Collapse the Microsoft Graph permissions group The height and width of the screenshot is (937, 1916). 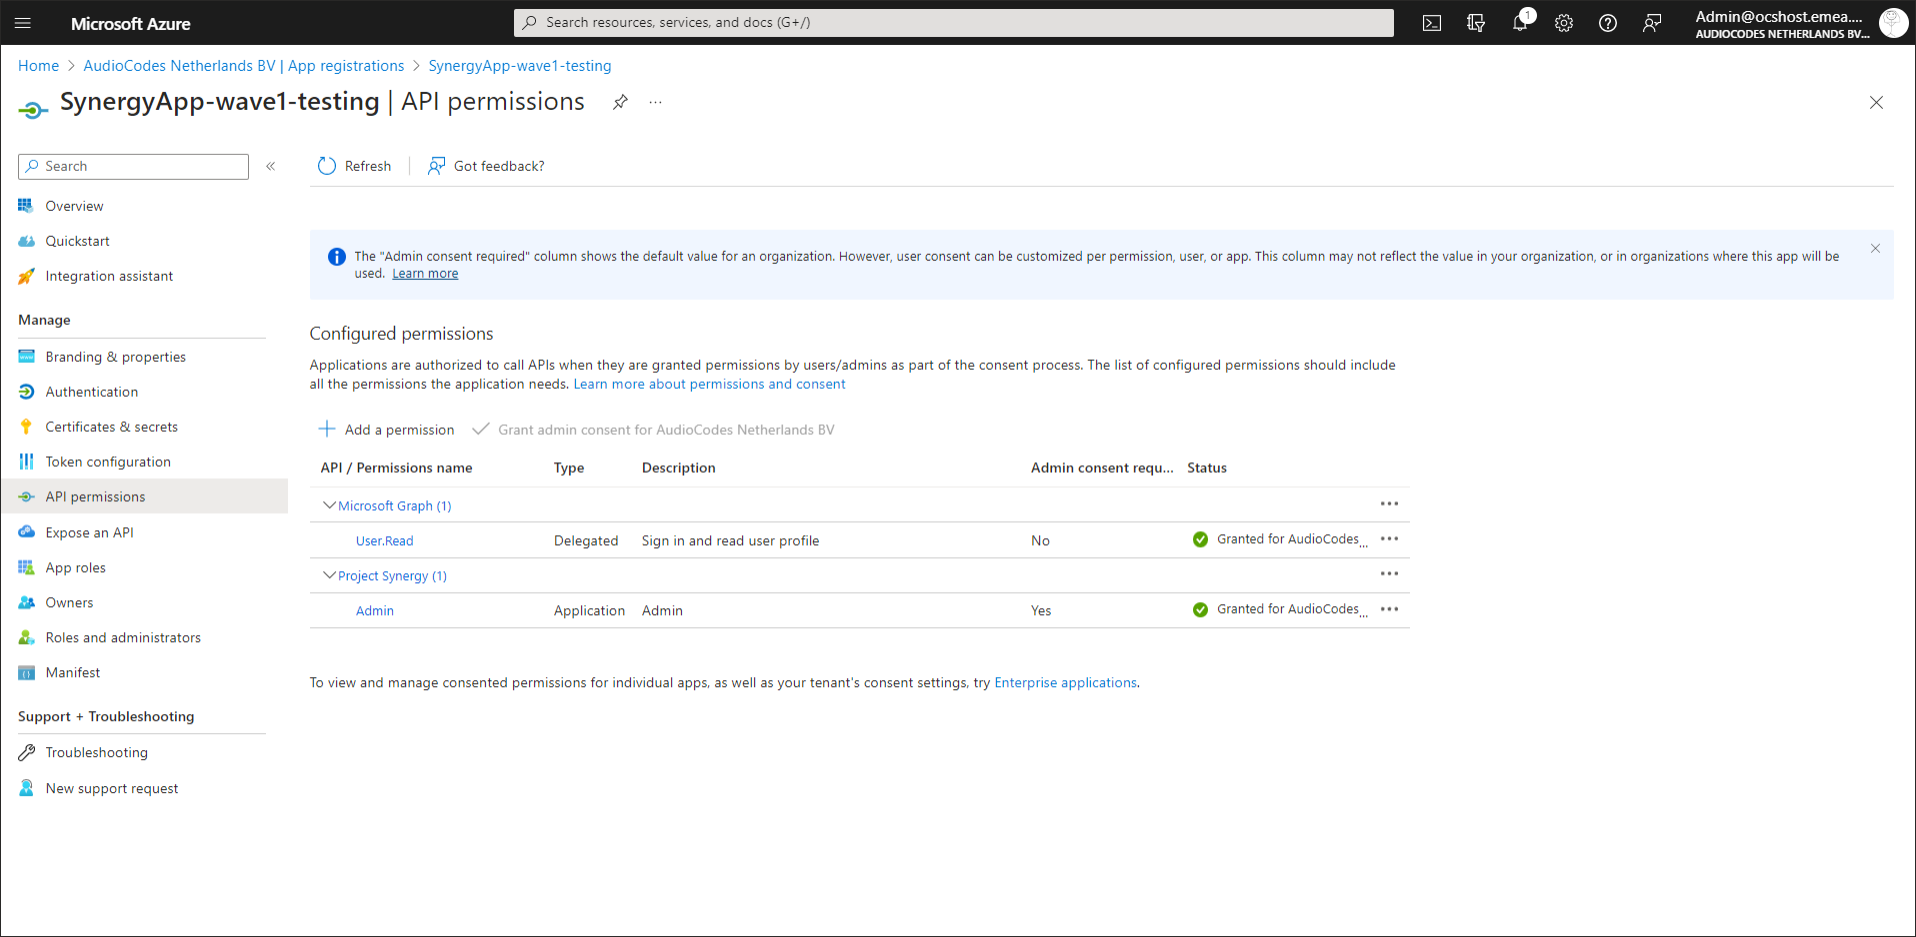pos(329,505)
